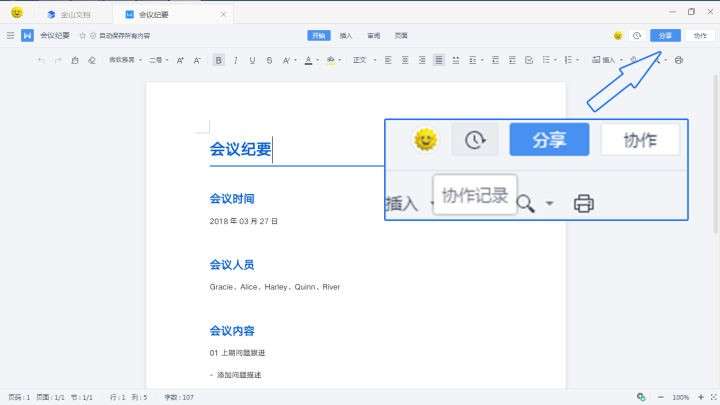Zoom in with the plus button
720x405 pixels.
[701, 397]
